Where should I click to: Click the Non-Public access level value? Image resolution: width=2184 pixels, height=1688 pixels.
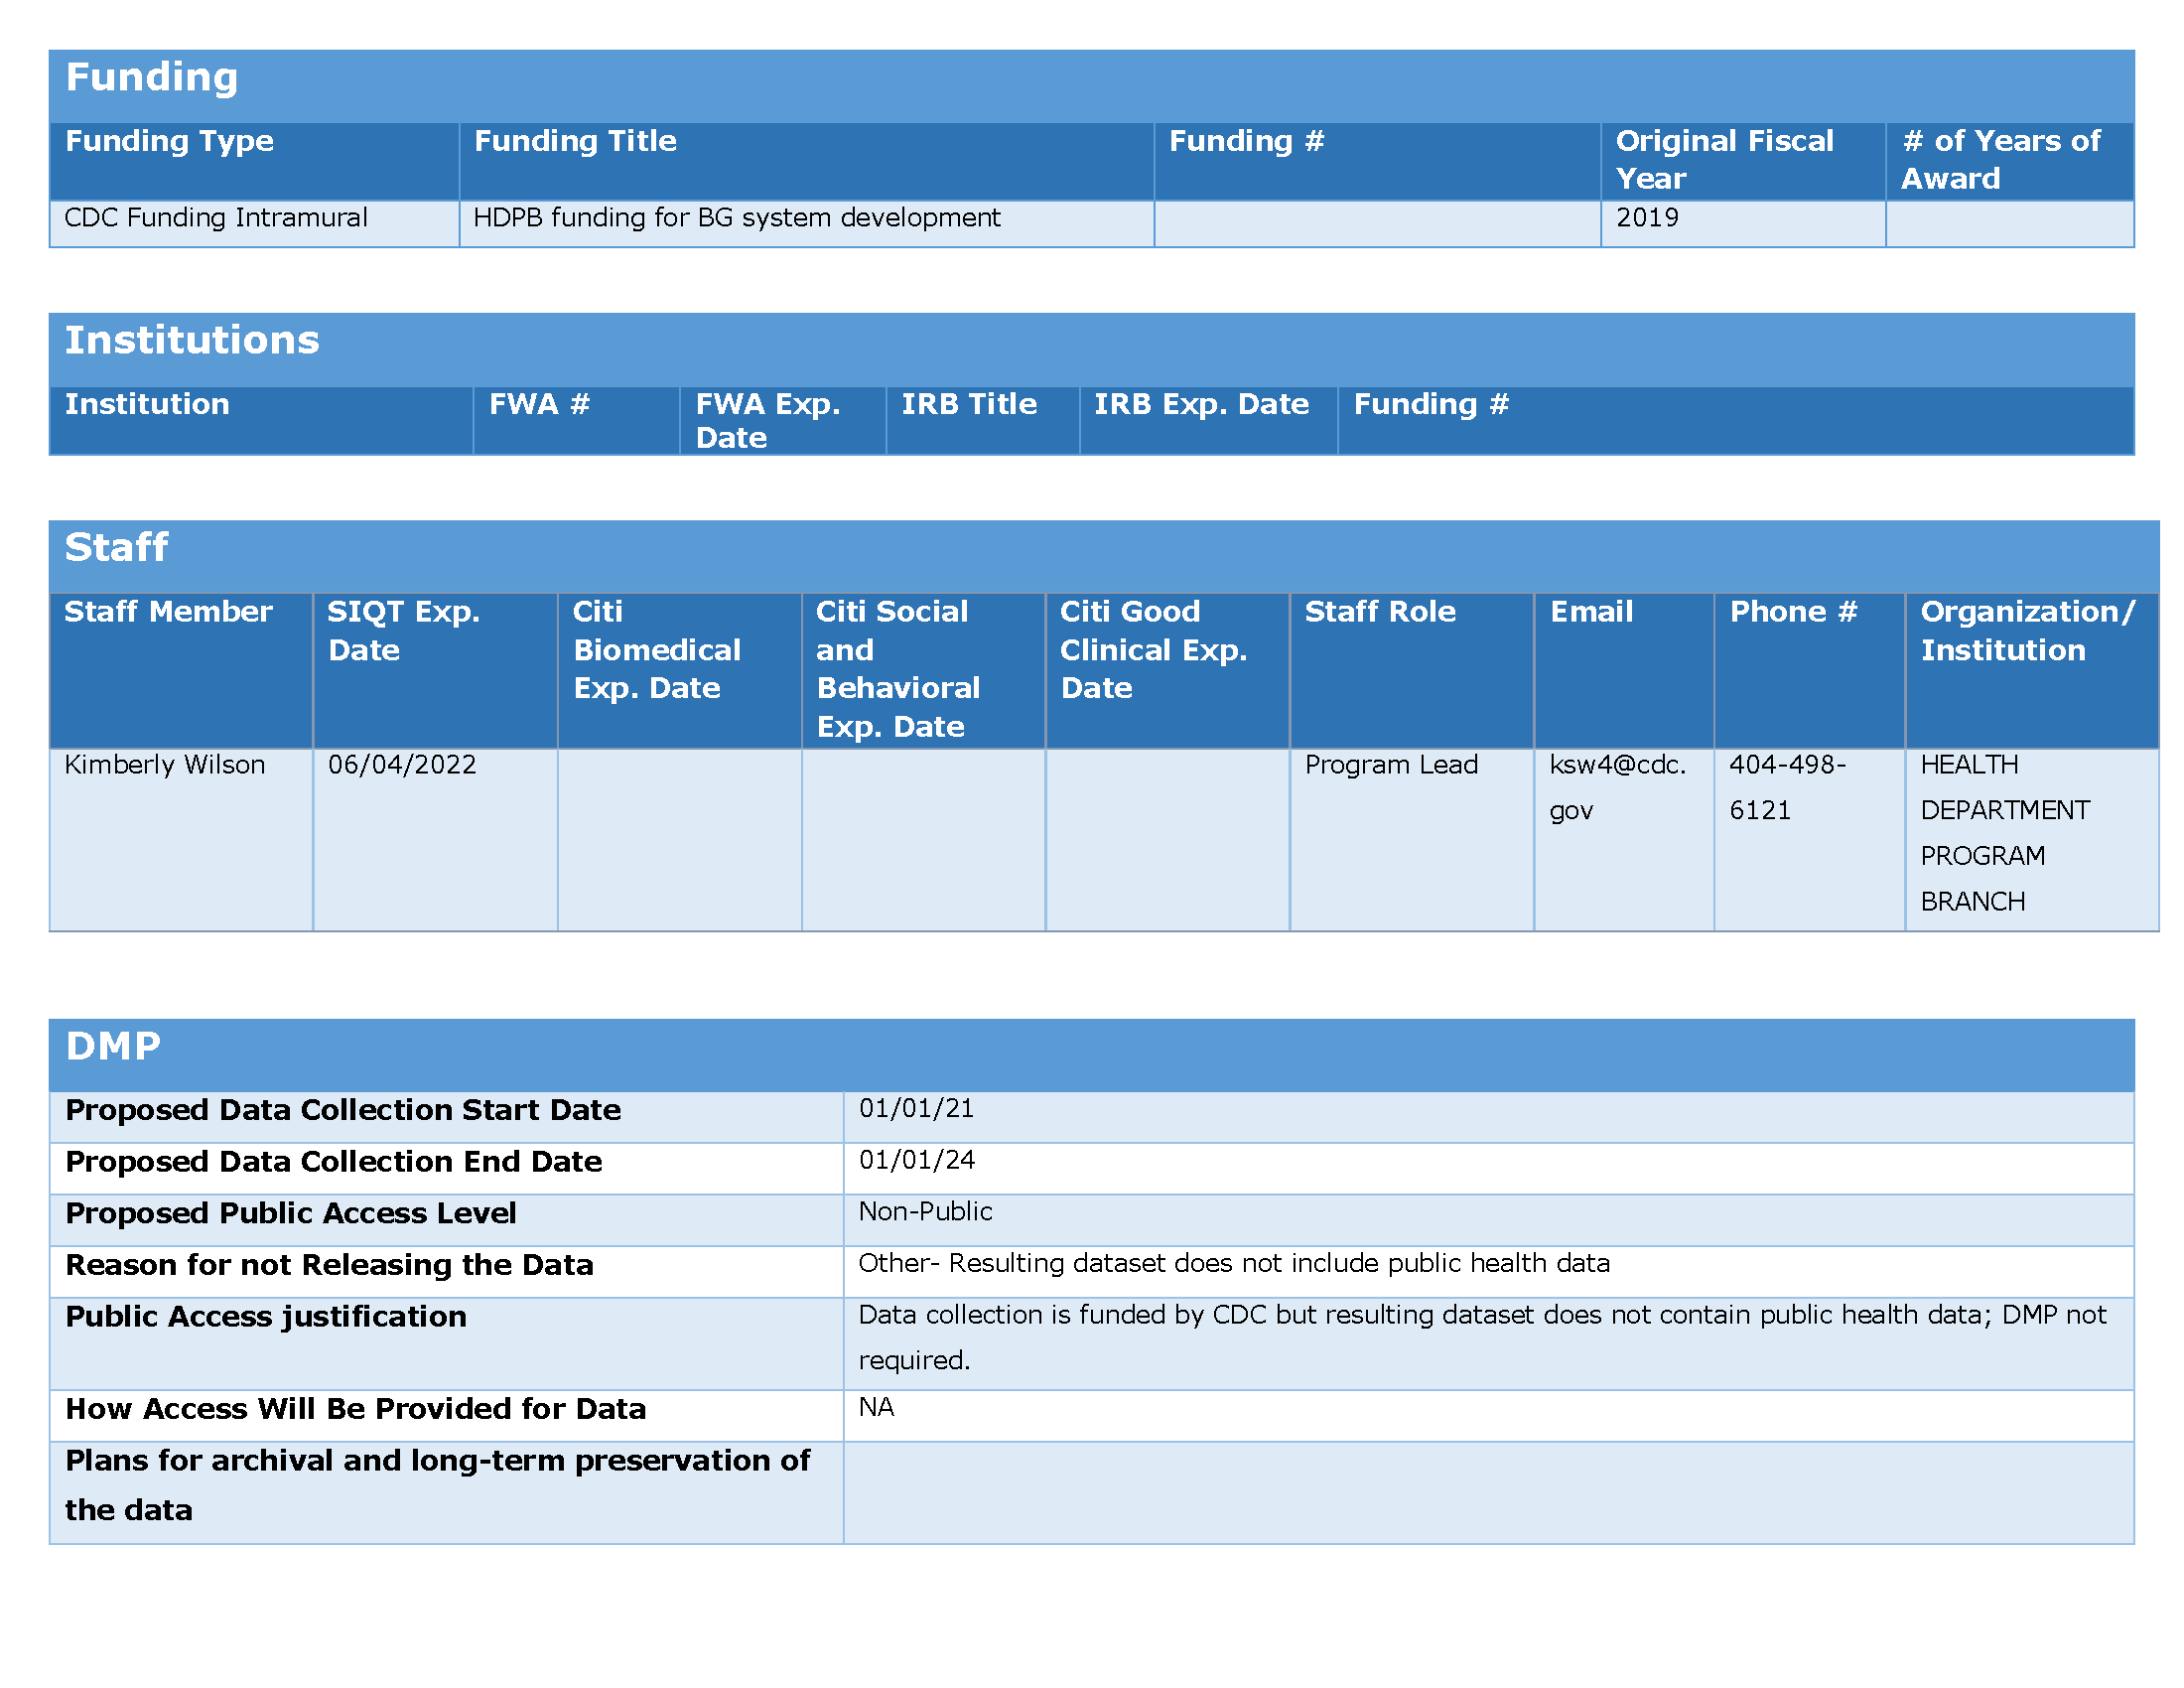pyautogui.click(x=925, y=1212)
